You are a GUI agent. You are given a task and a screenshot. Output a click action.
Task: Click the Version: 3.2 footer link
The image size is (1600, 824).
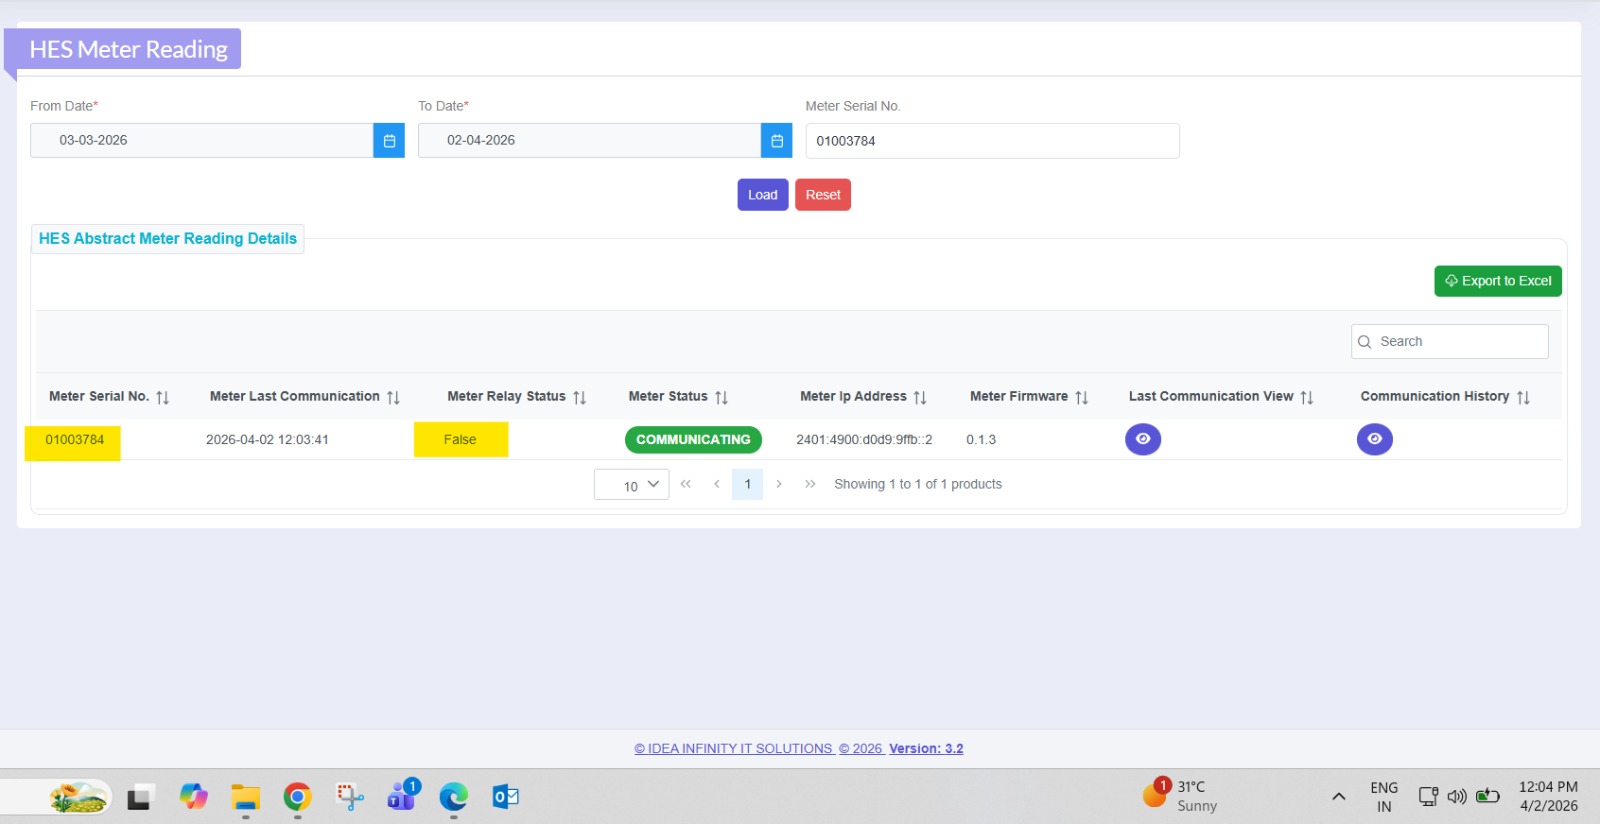(x=926, y=749)
